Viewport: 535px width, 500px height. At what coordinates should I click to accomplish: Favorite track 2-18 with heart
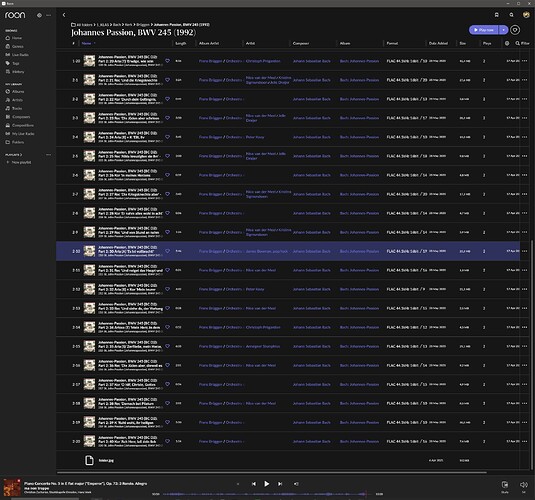pos(168,403)
